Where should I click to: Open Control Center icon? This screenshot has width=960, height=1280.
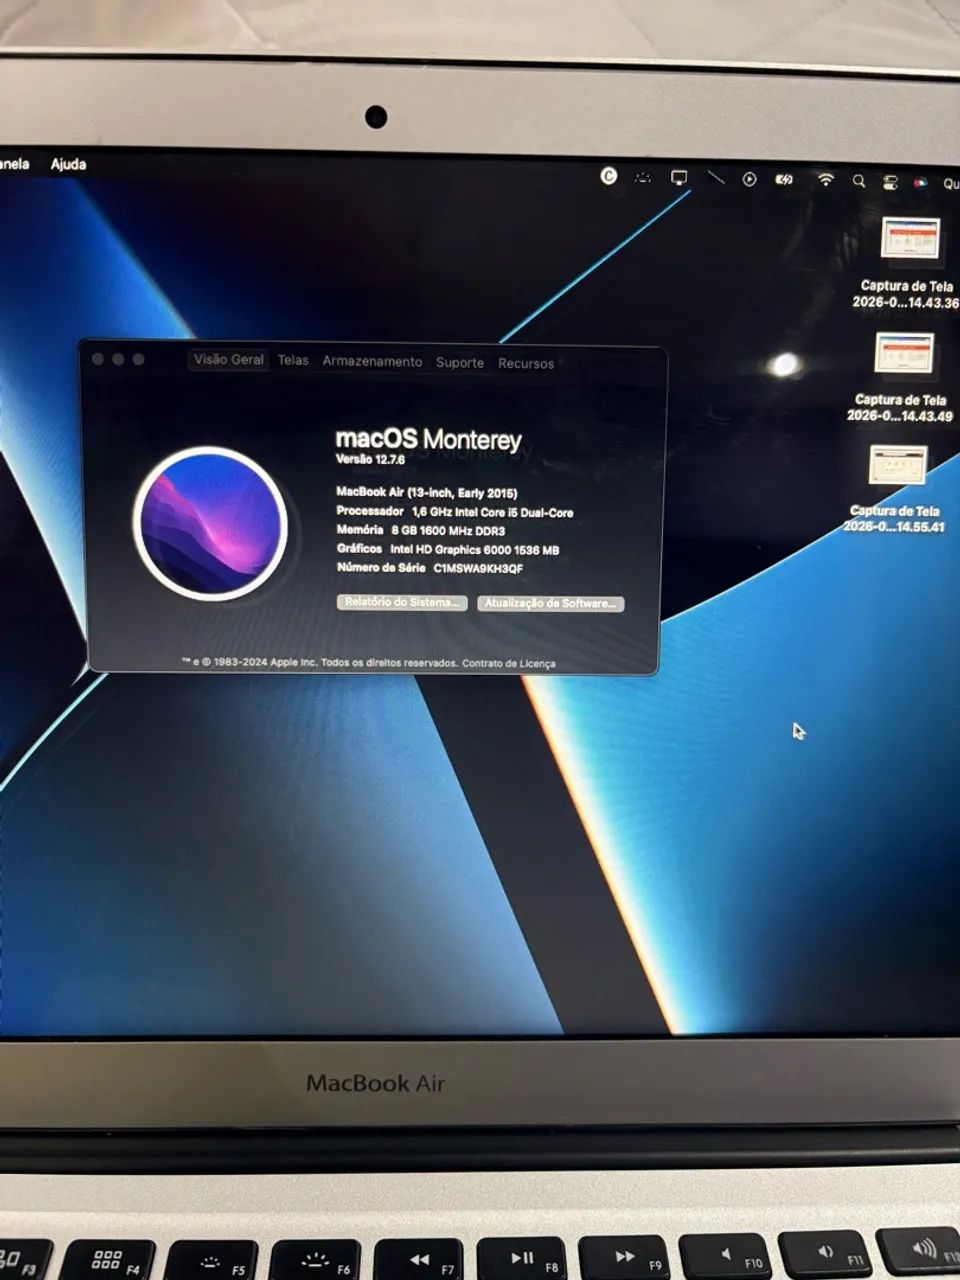tap(890, 182)
